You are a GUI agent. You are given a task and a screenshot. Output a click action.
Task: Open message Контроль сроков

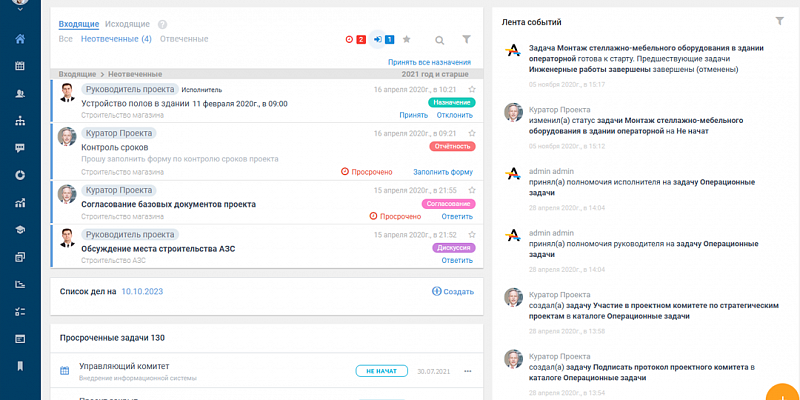click(x=115, y=147)
